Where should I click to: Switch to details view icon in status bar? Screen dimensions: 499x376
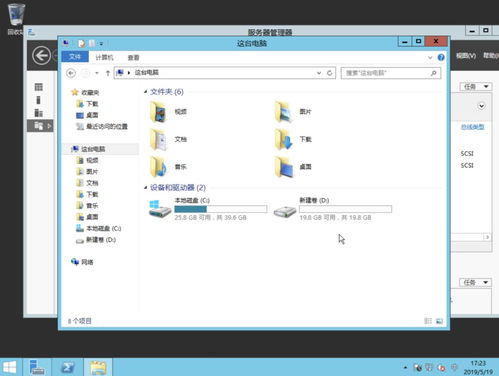(x=428, y=321)
